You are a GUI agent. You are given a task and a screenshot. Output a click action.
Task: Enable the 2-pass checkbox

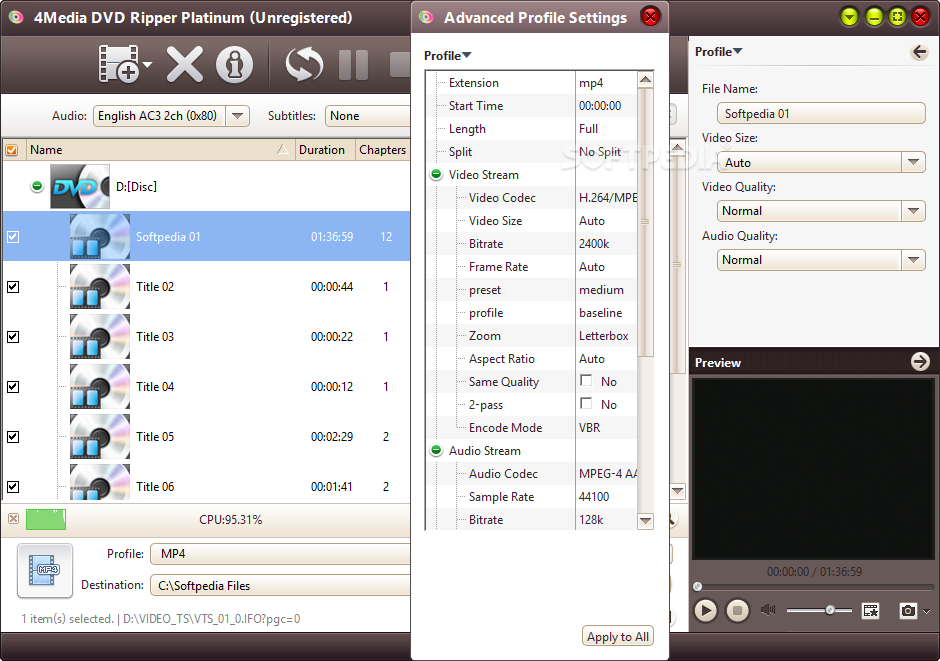pyautogui.click(x=586, y=403)
